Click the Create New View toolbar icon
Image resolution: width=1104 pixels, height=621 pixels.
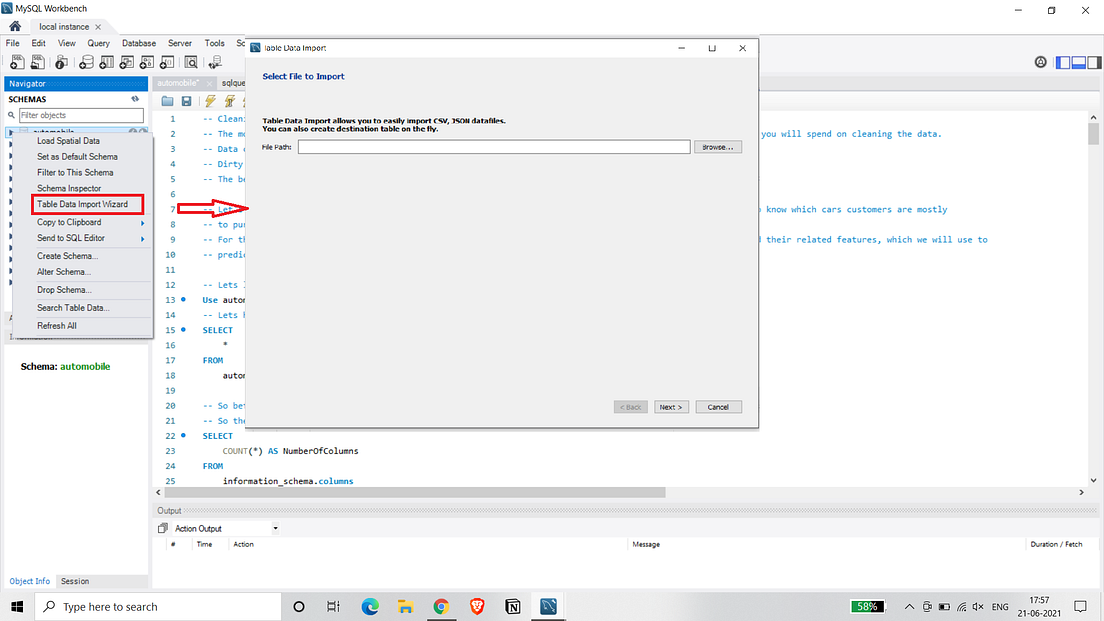[x=126, y=62]
